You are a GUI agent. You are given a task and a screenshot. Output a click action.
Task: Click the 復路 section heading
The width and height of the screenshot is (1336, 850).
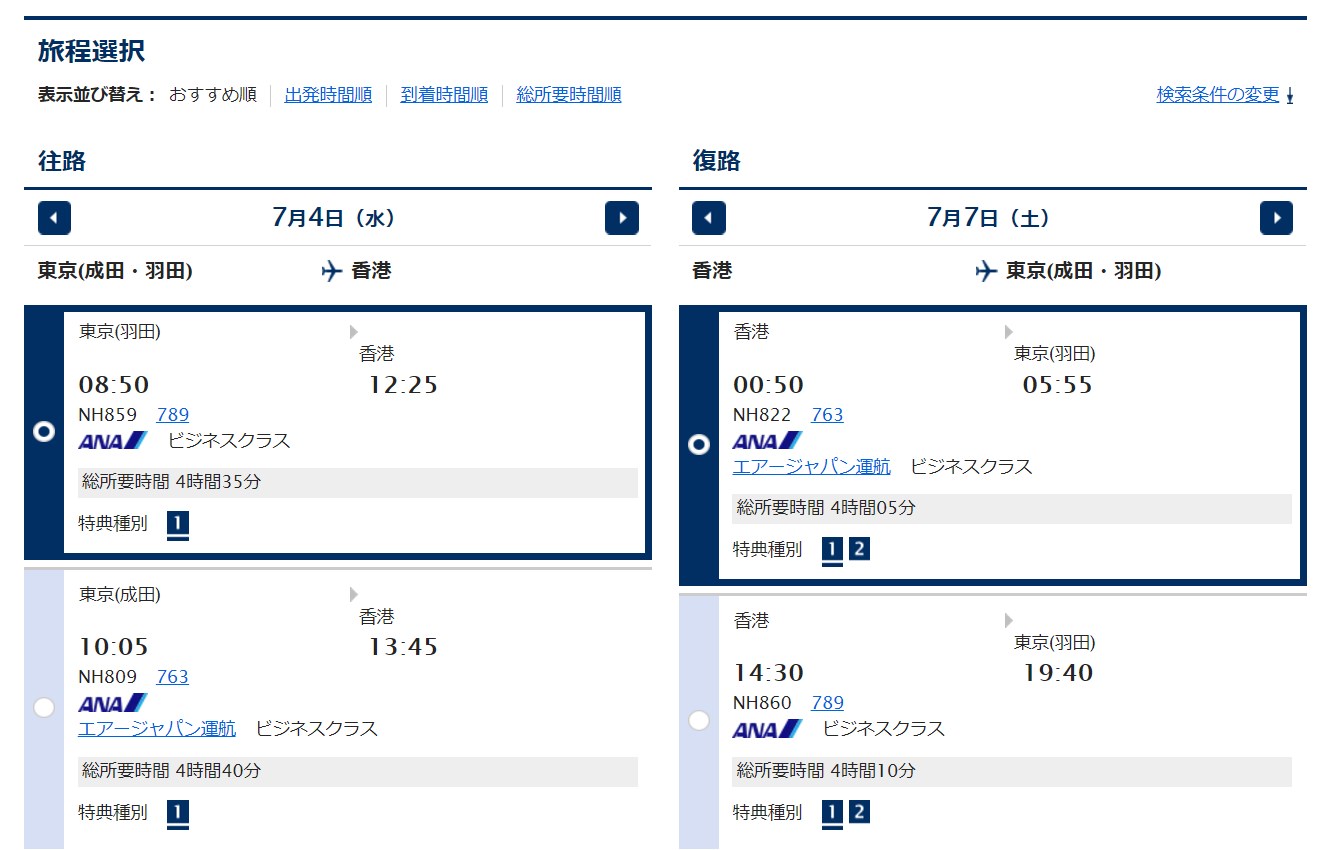click(x=717, y=160)
